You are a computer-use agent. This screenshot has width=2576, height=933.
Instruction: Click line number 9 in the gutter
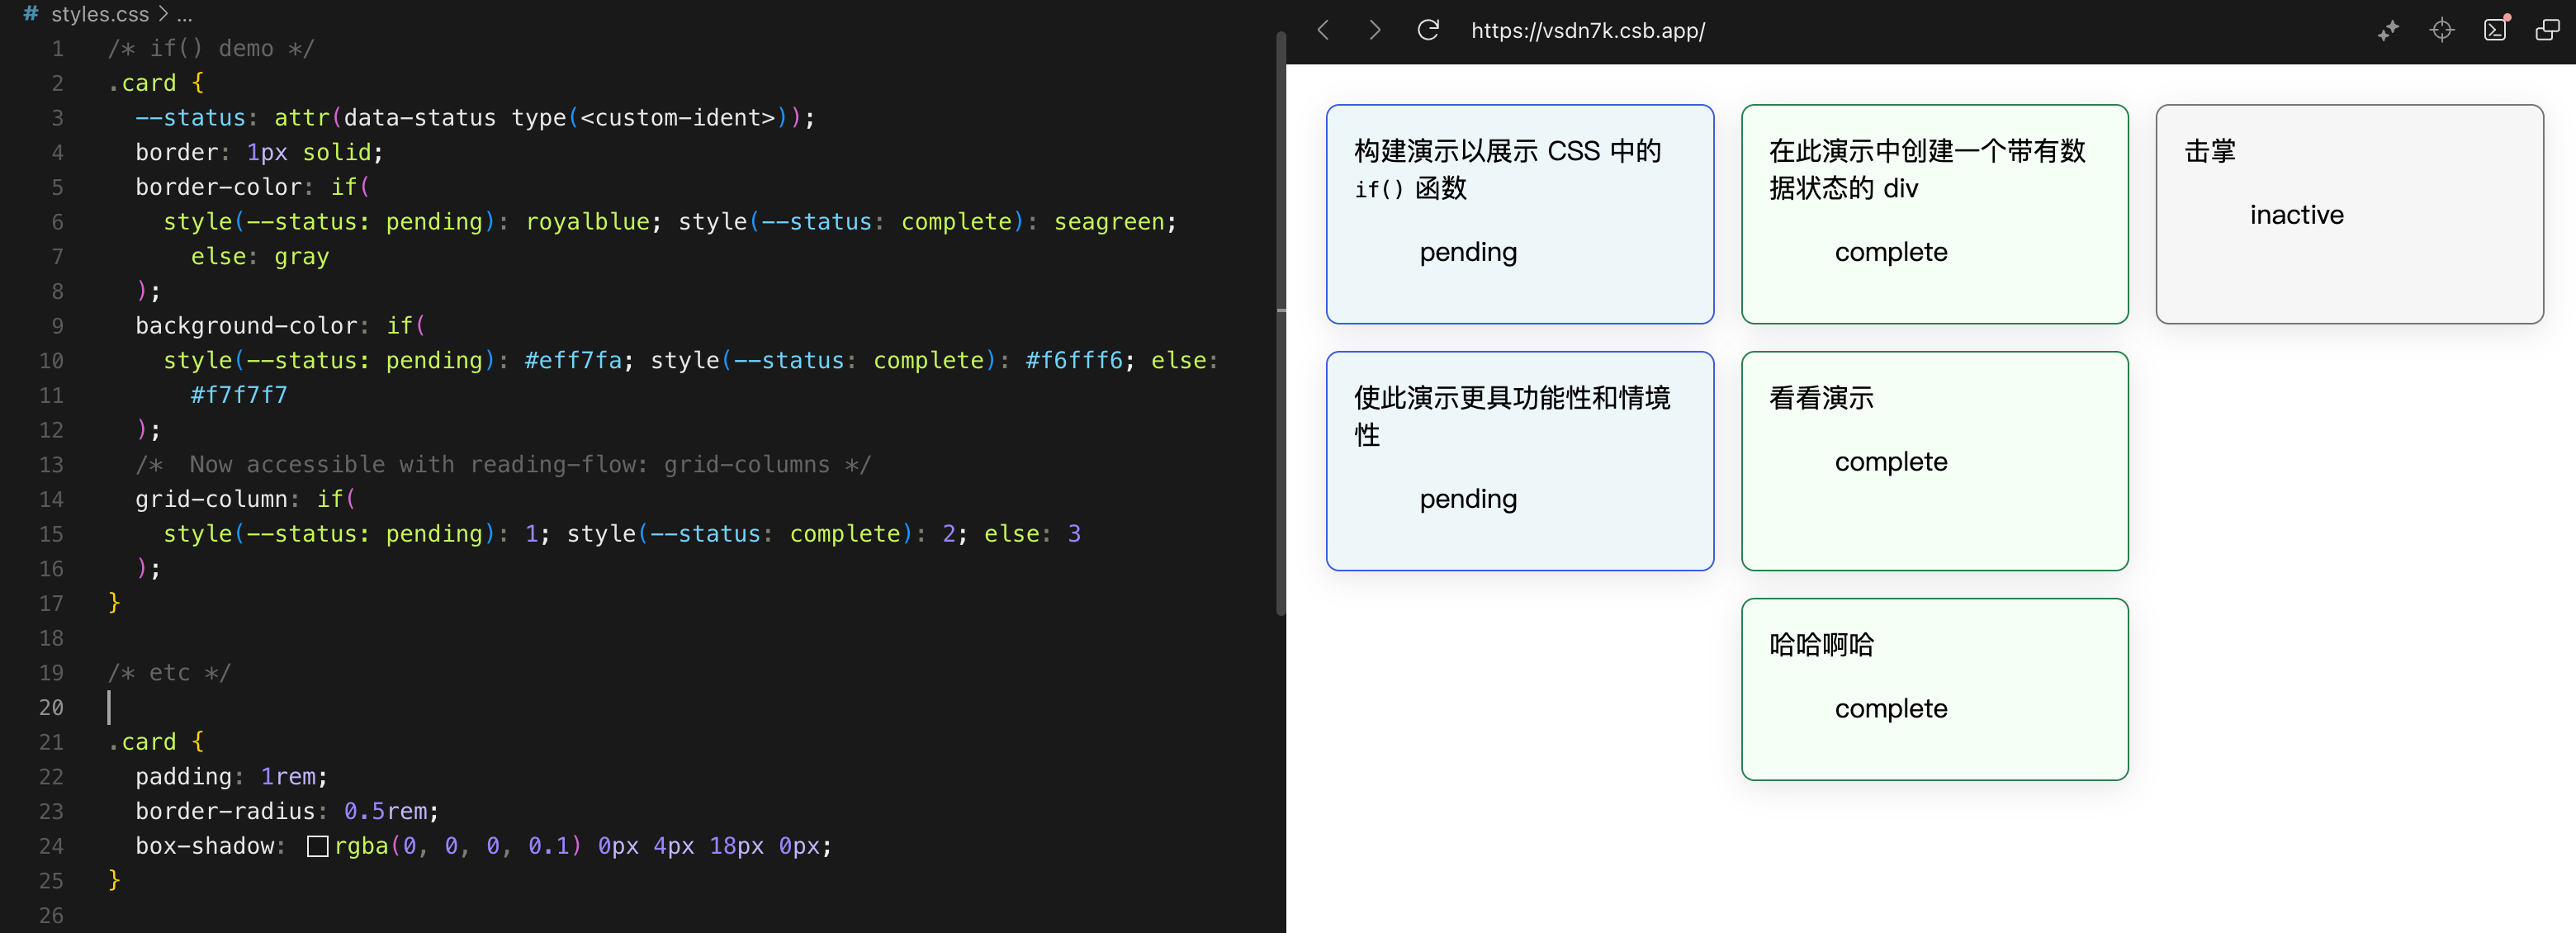[x=57, y=326]
